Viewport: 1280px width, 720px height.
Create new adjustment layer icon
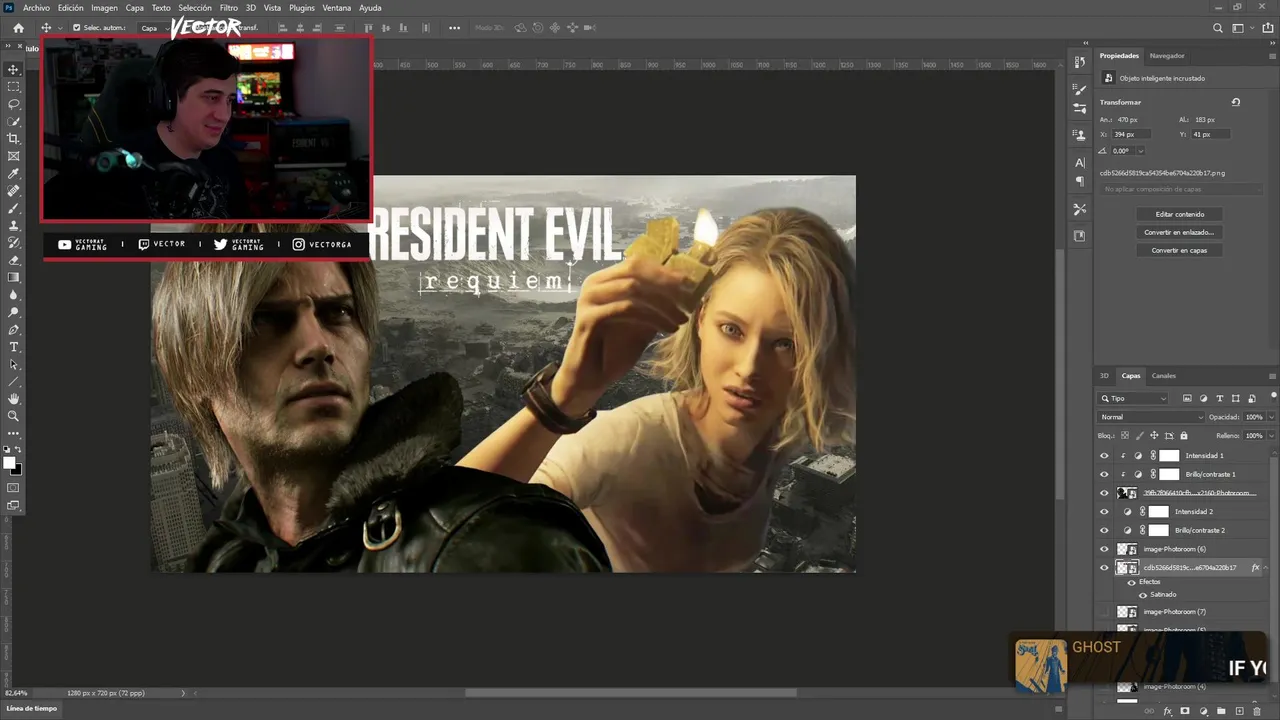tap(1203, 712)
